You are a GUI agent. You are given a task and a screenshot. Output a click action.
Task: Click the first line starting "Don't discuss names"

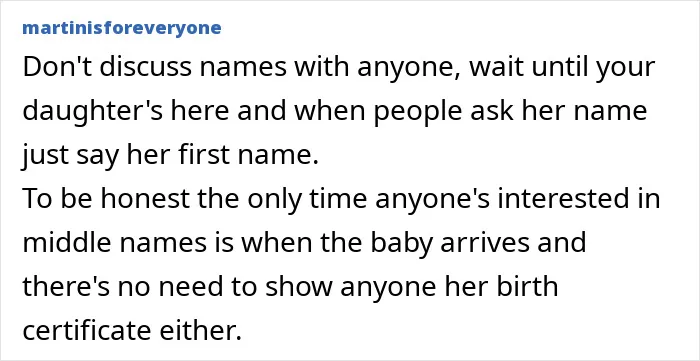pos(339,68)
